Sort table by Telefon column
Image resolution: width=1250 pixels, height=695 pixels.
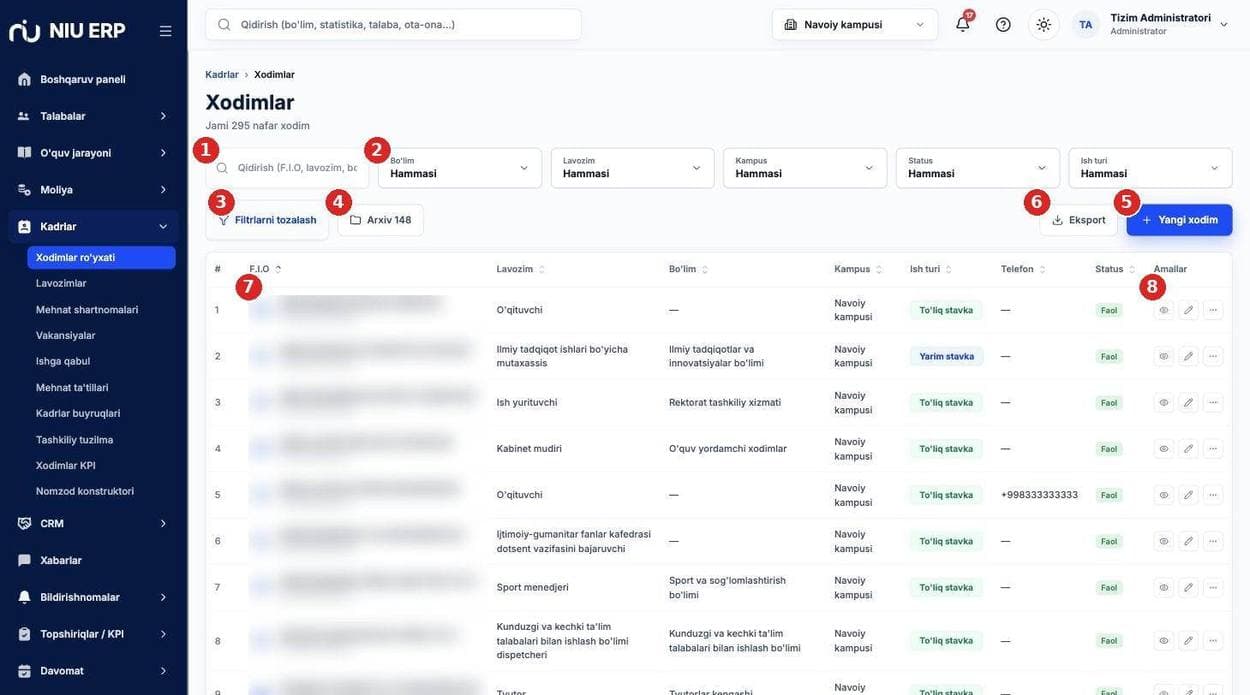coord(1023,269)
